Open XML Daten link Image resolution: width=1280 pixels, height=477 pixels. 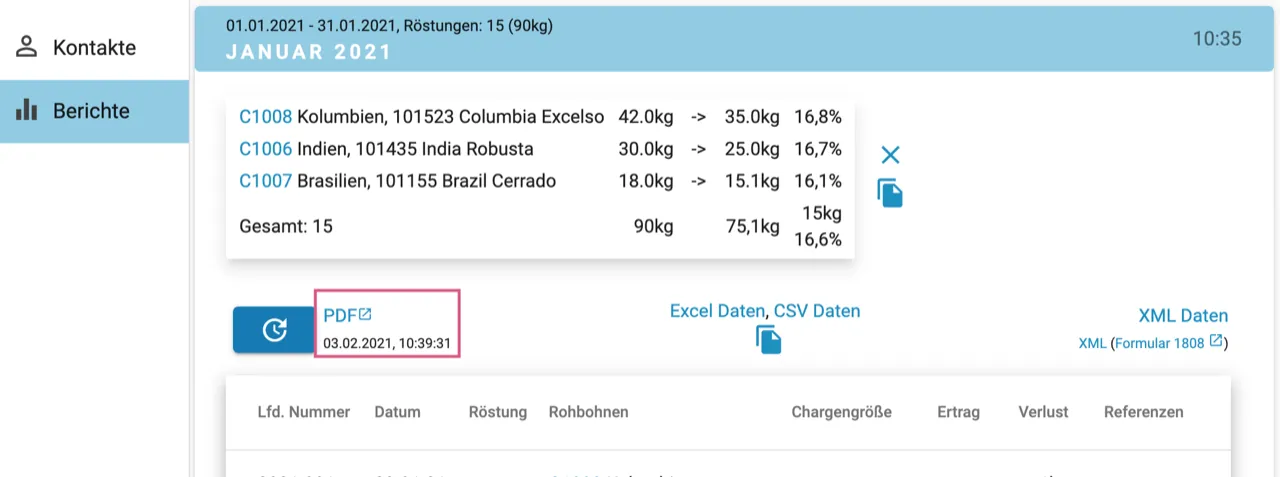point(1182,316)
